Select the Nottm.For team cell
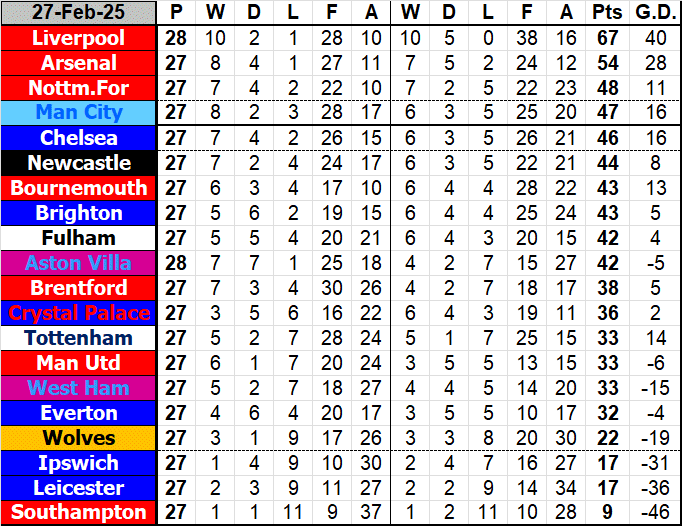682x526 pixels. (x=79, y=88)
